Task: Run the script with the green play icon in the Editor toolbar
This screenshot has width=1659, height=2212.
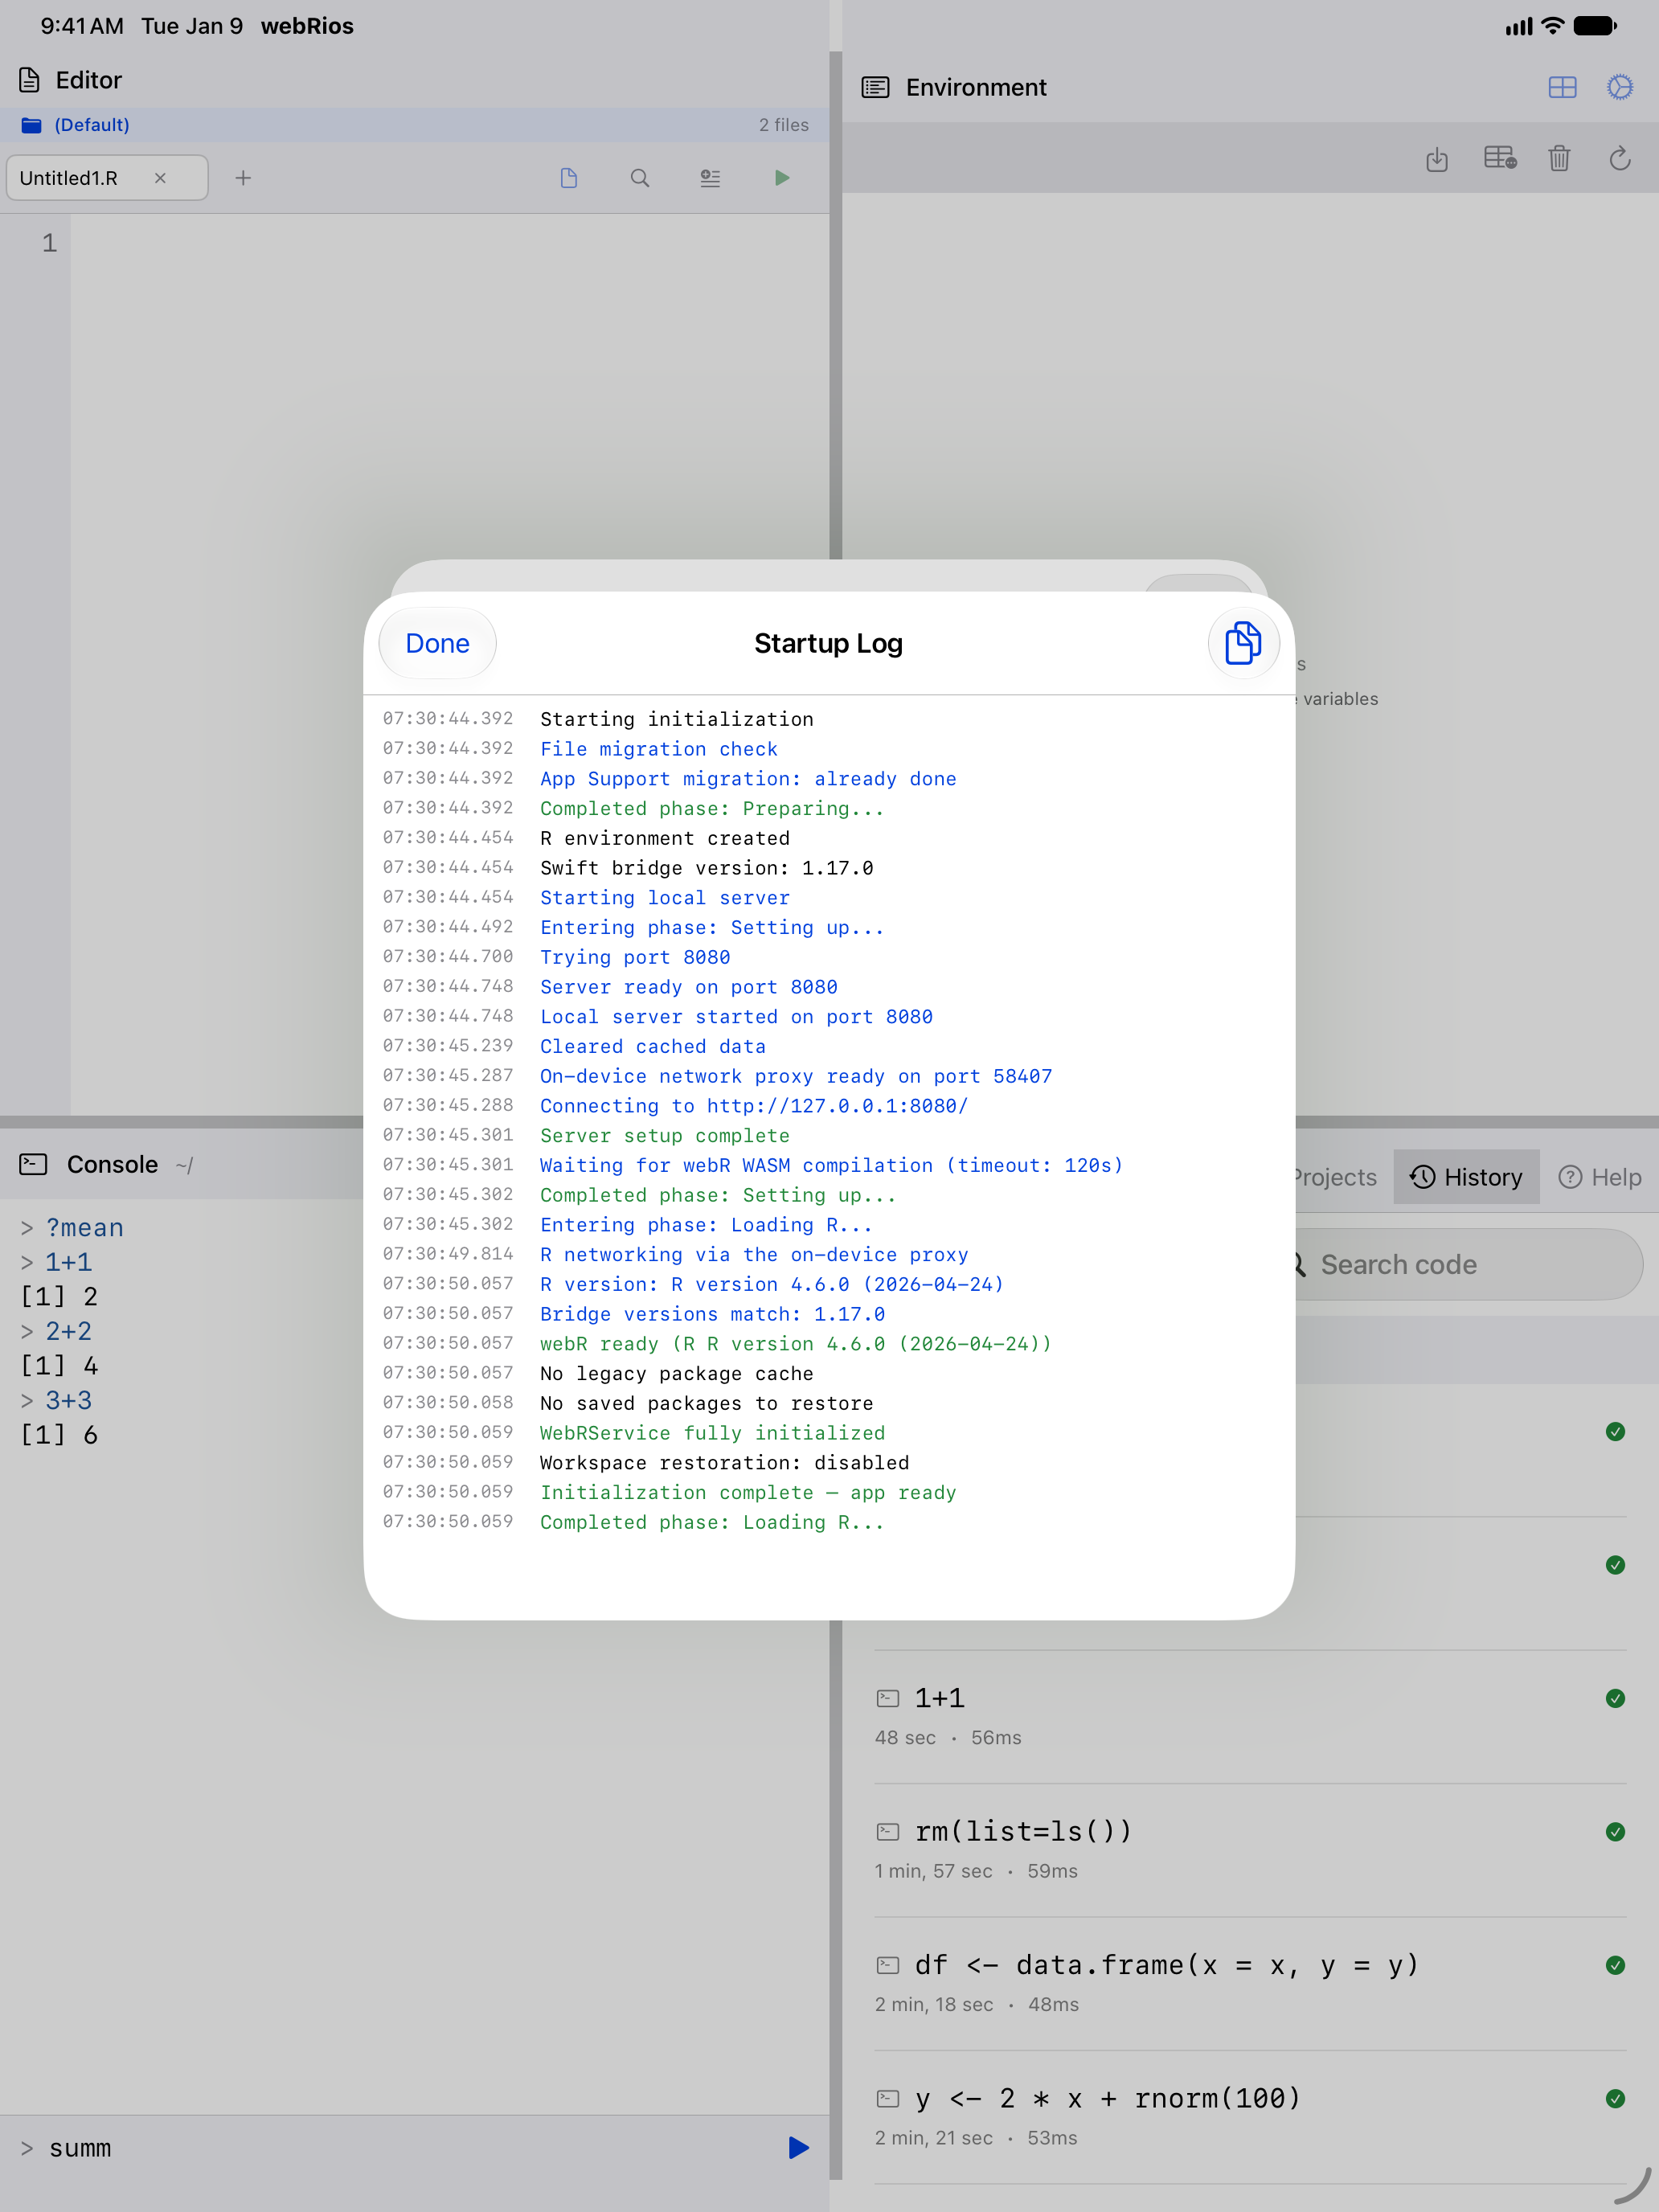Action: [782, 178]
